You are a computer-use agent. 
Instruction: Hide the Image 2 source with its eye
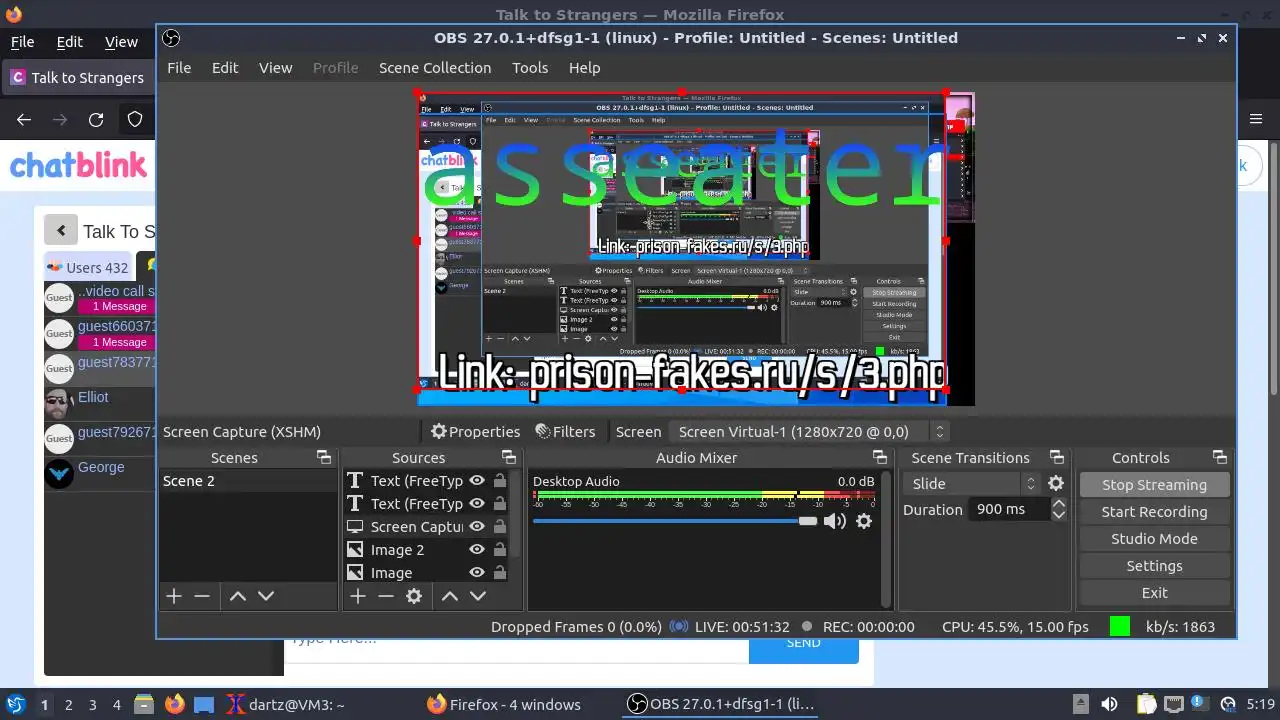[477, 550]
